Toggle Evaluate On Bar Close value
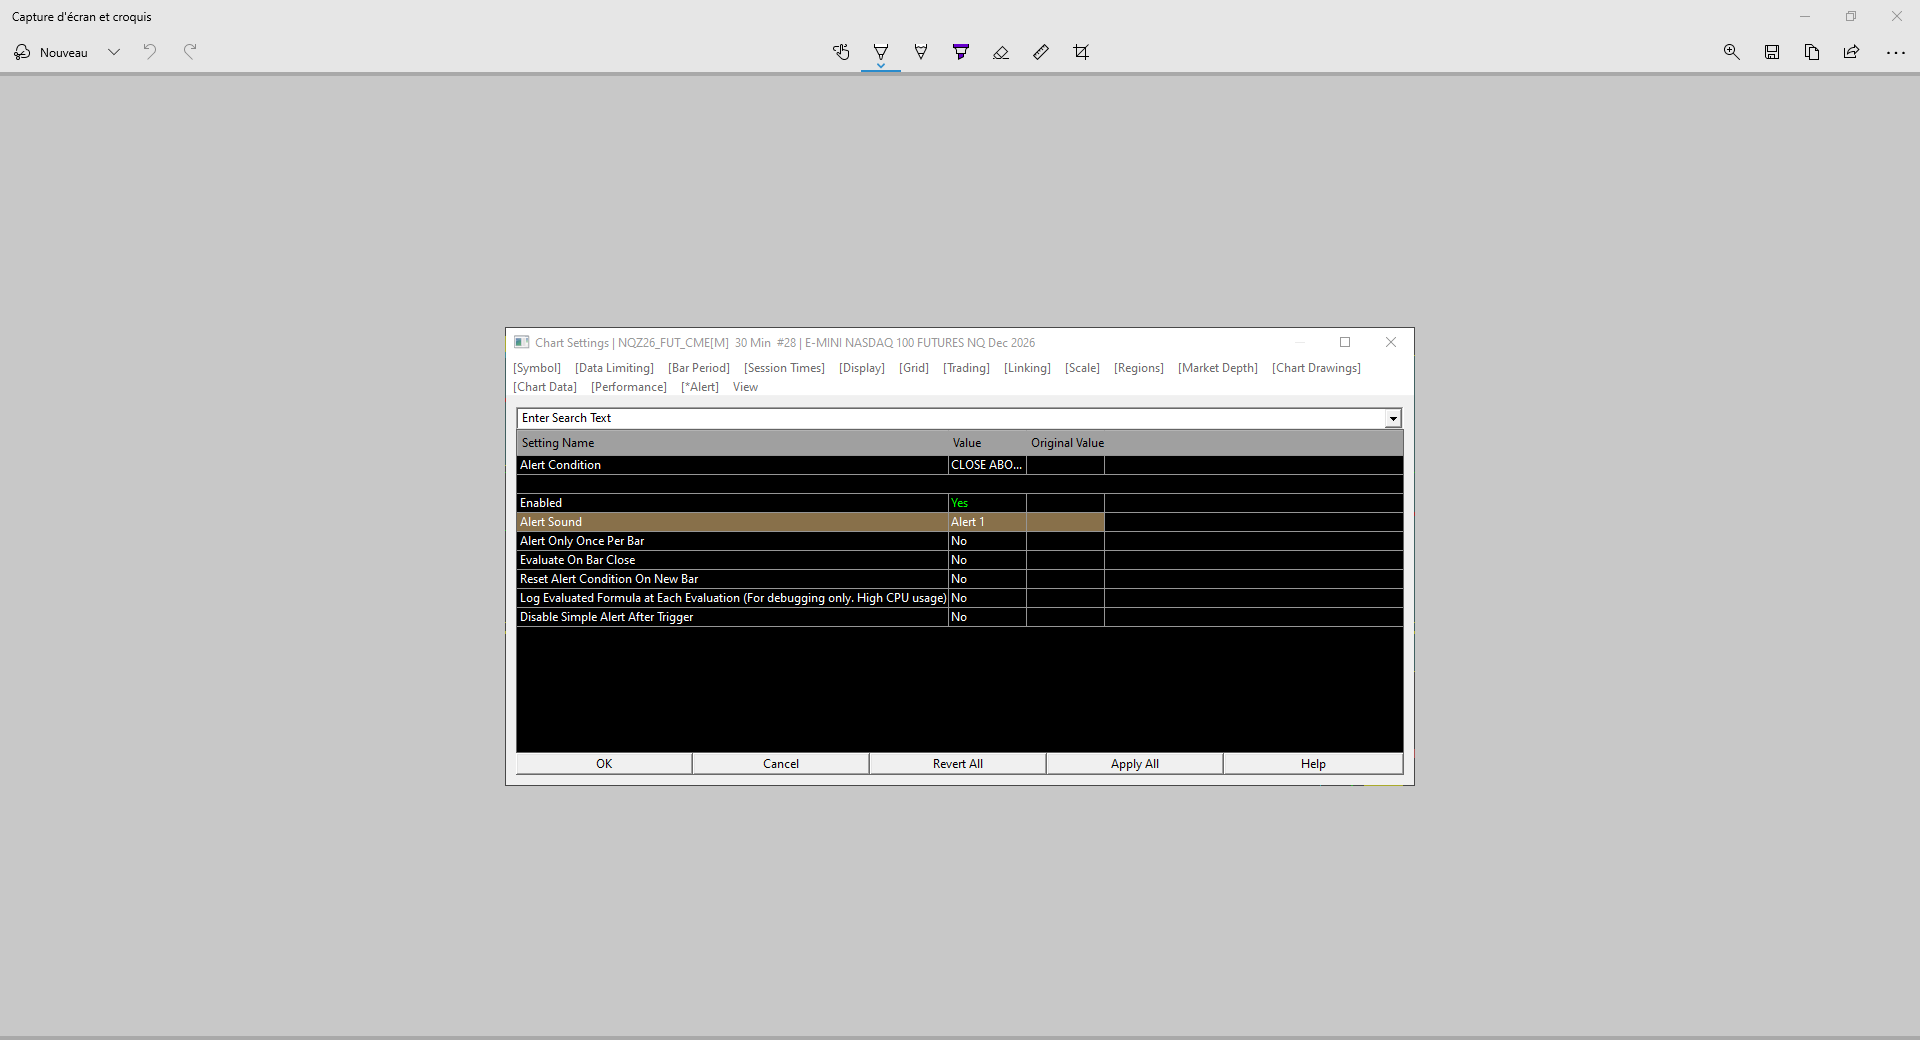The width and height of the screenshot is (1920, 1040). [987, 560]
